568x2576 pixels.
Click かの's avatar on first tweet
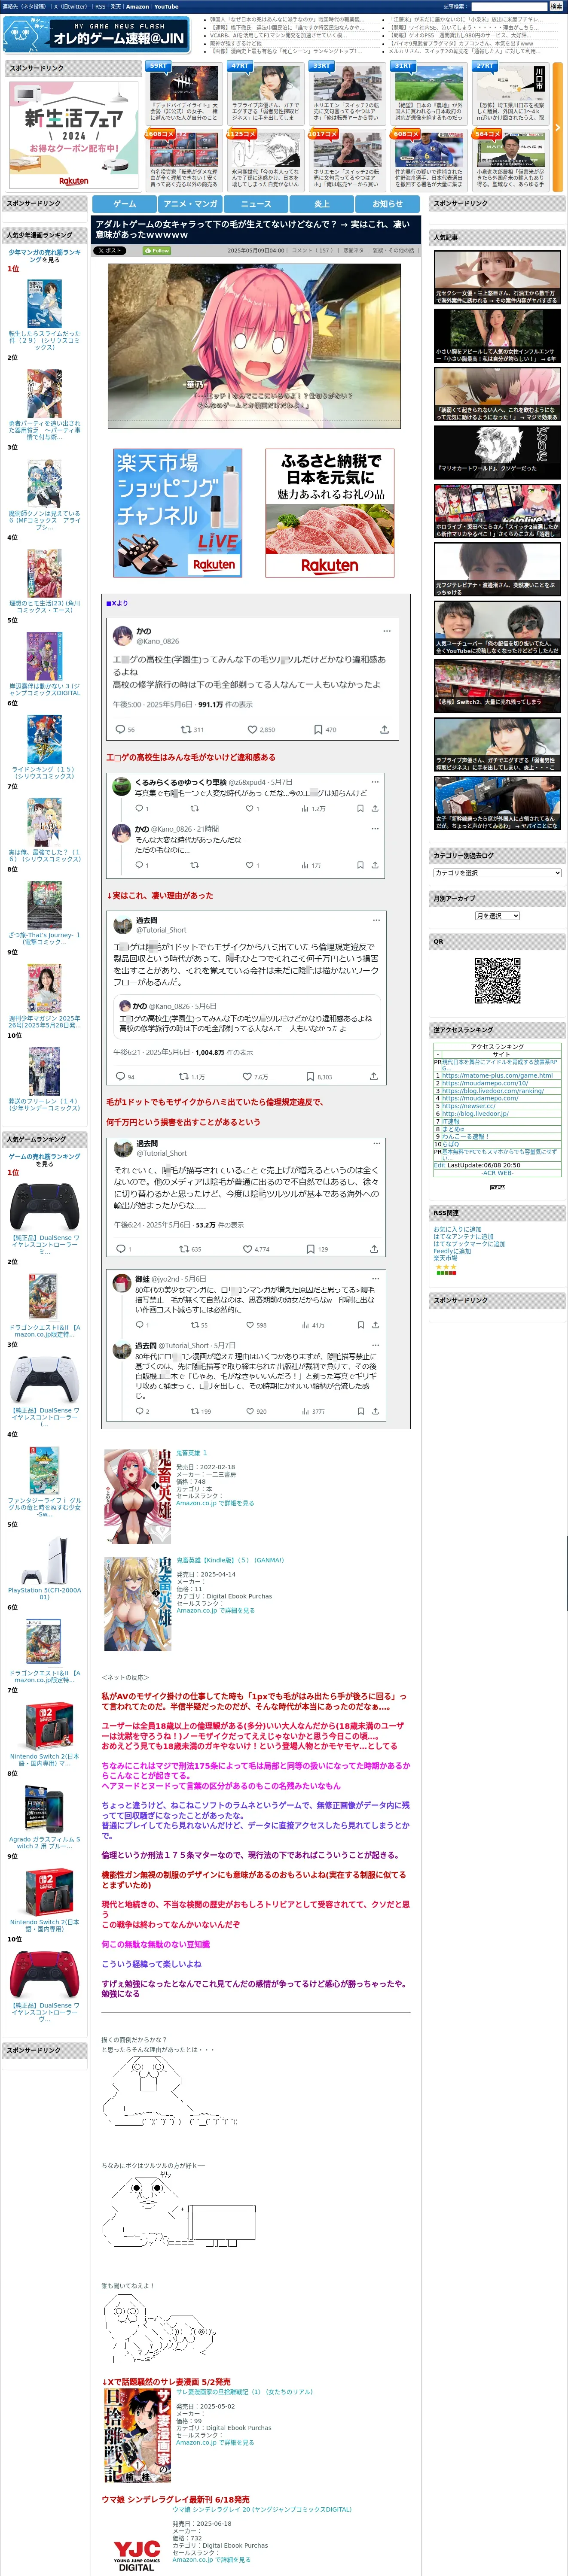pyautogui.click(x=123, y=636)
